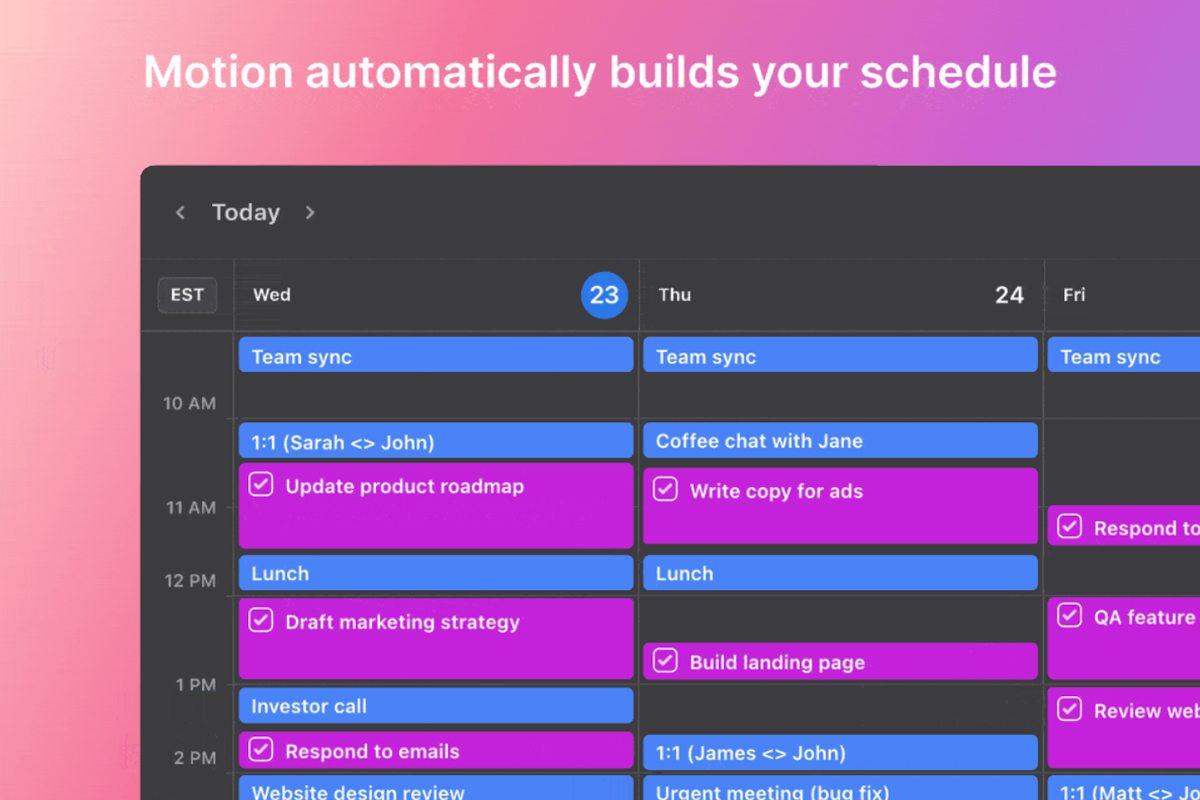Click the checkmark icon on Draft marketing strategy
Screen dimensions: 1200x800
260,619
